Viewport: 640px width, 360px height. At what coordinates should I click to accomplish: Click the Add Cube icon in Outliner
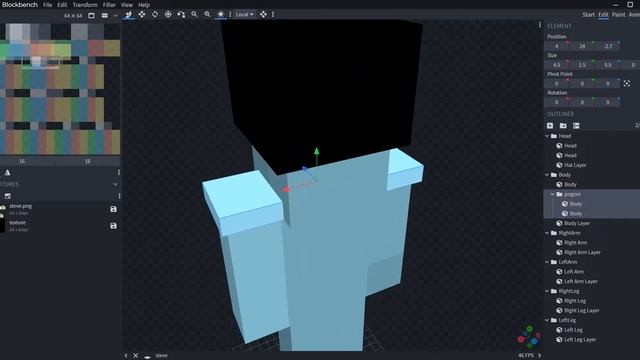coord(550,126)
